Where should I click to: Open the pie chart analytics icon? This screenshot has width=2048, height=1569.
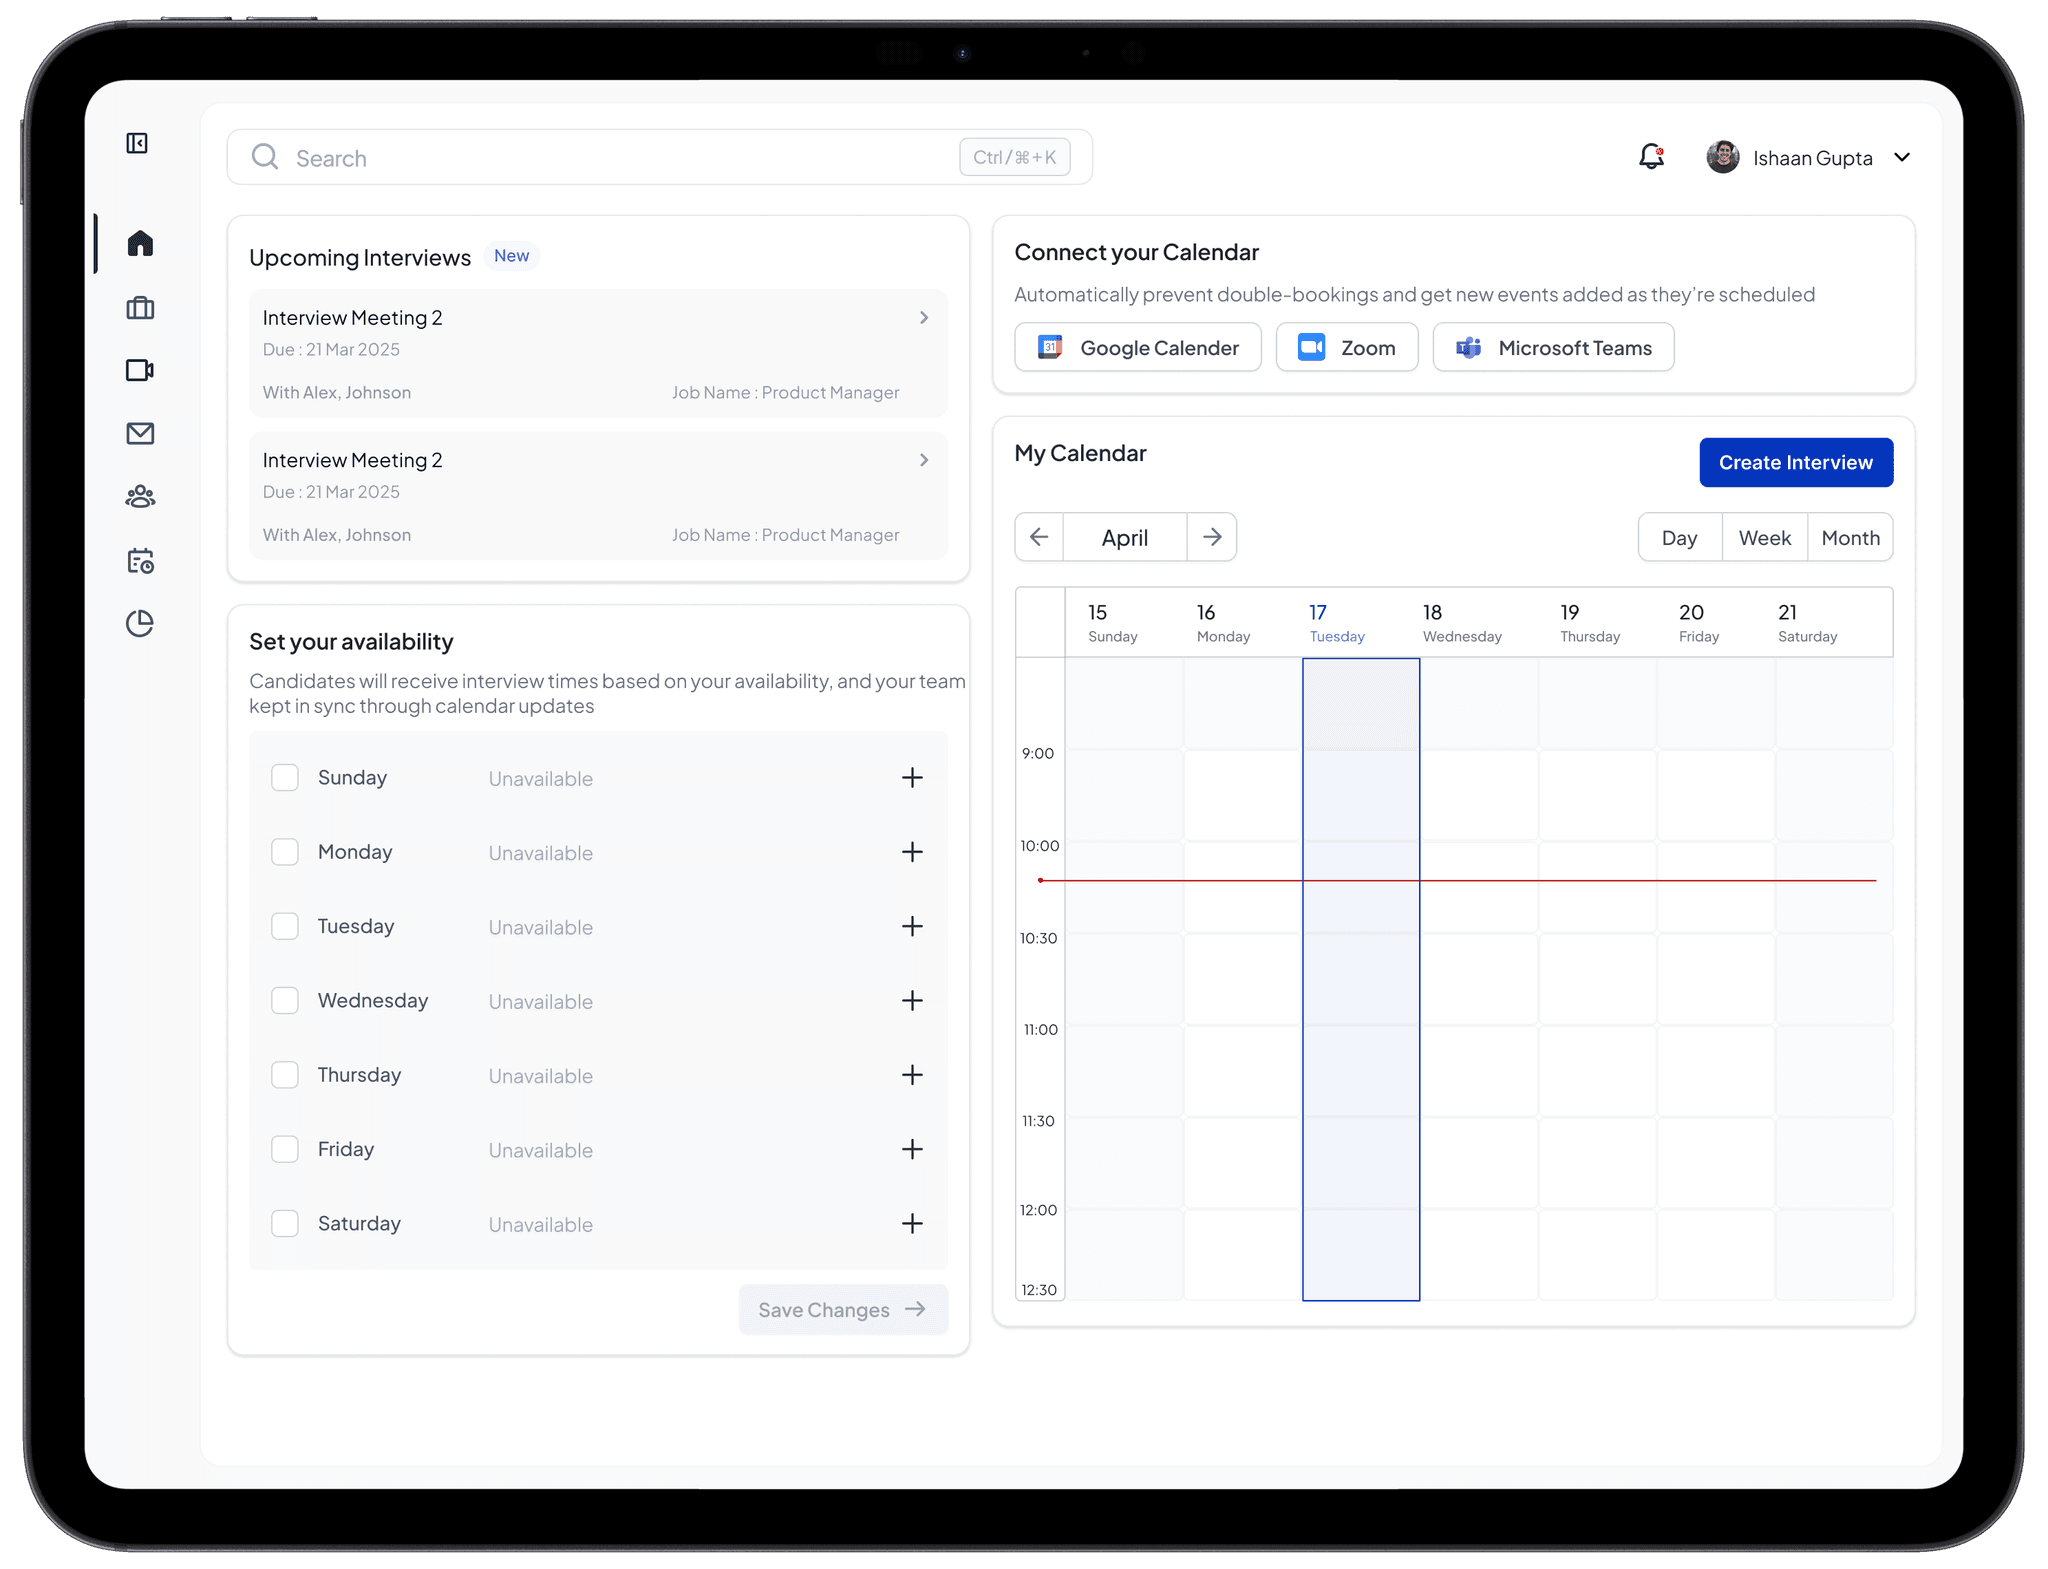coord(140,624)
